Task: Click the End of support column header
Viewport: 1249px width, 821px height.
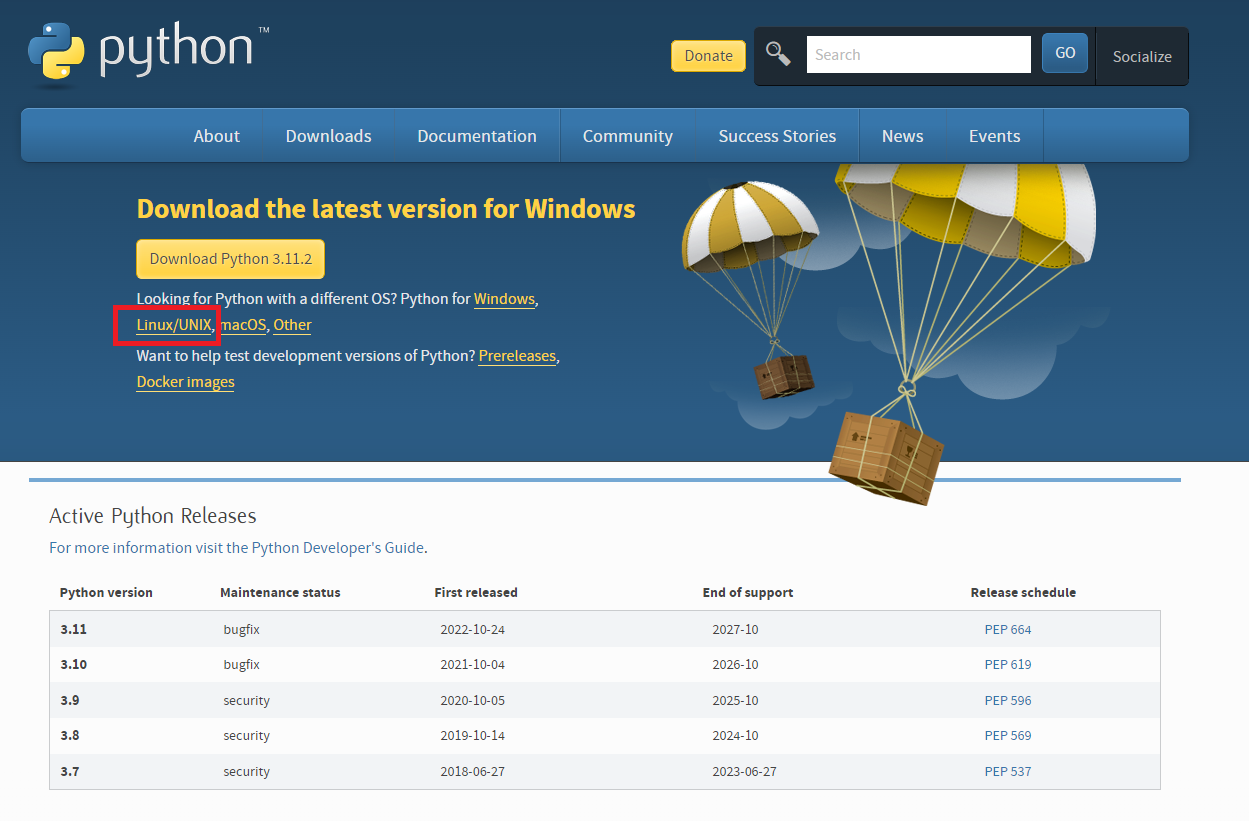Action: point(748,593)
